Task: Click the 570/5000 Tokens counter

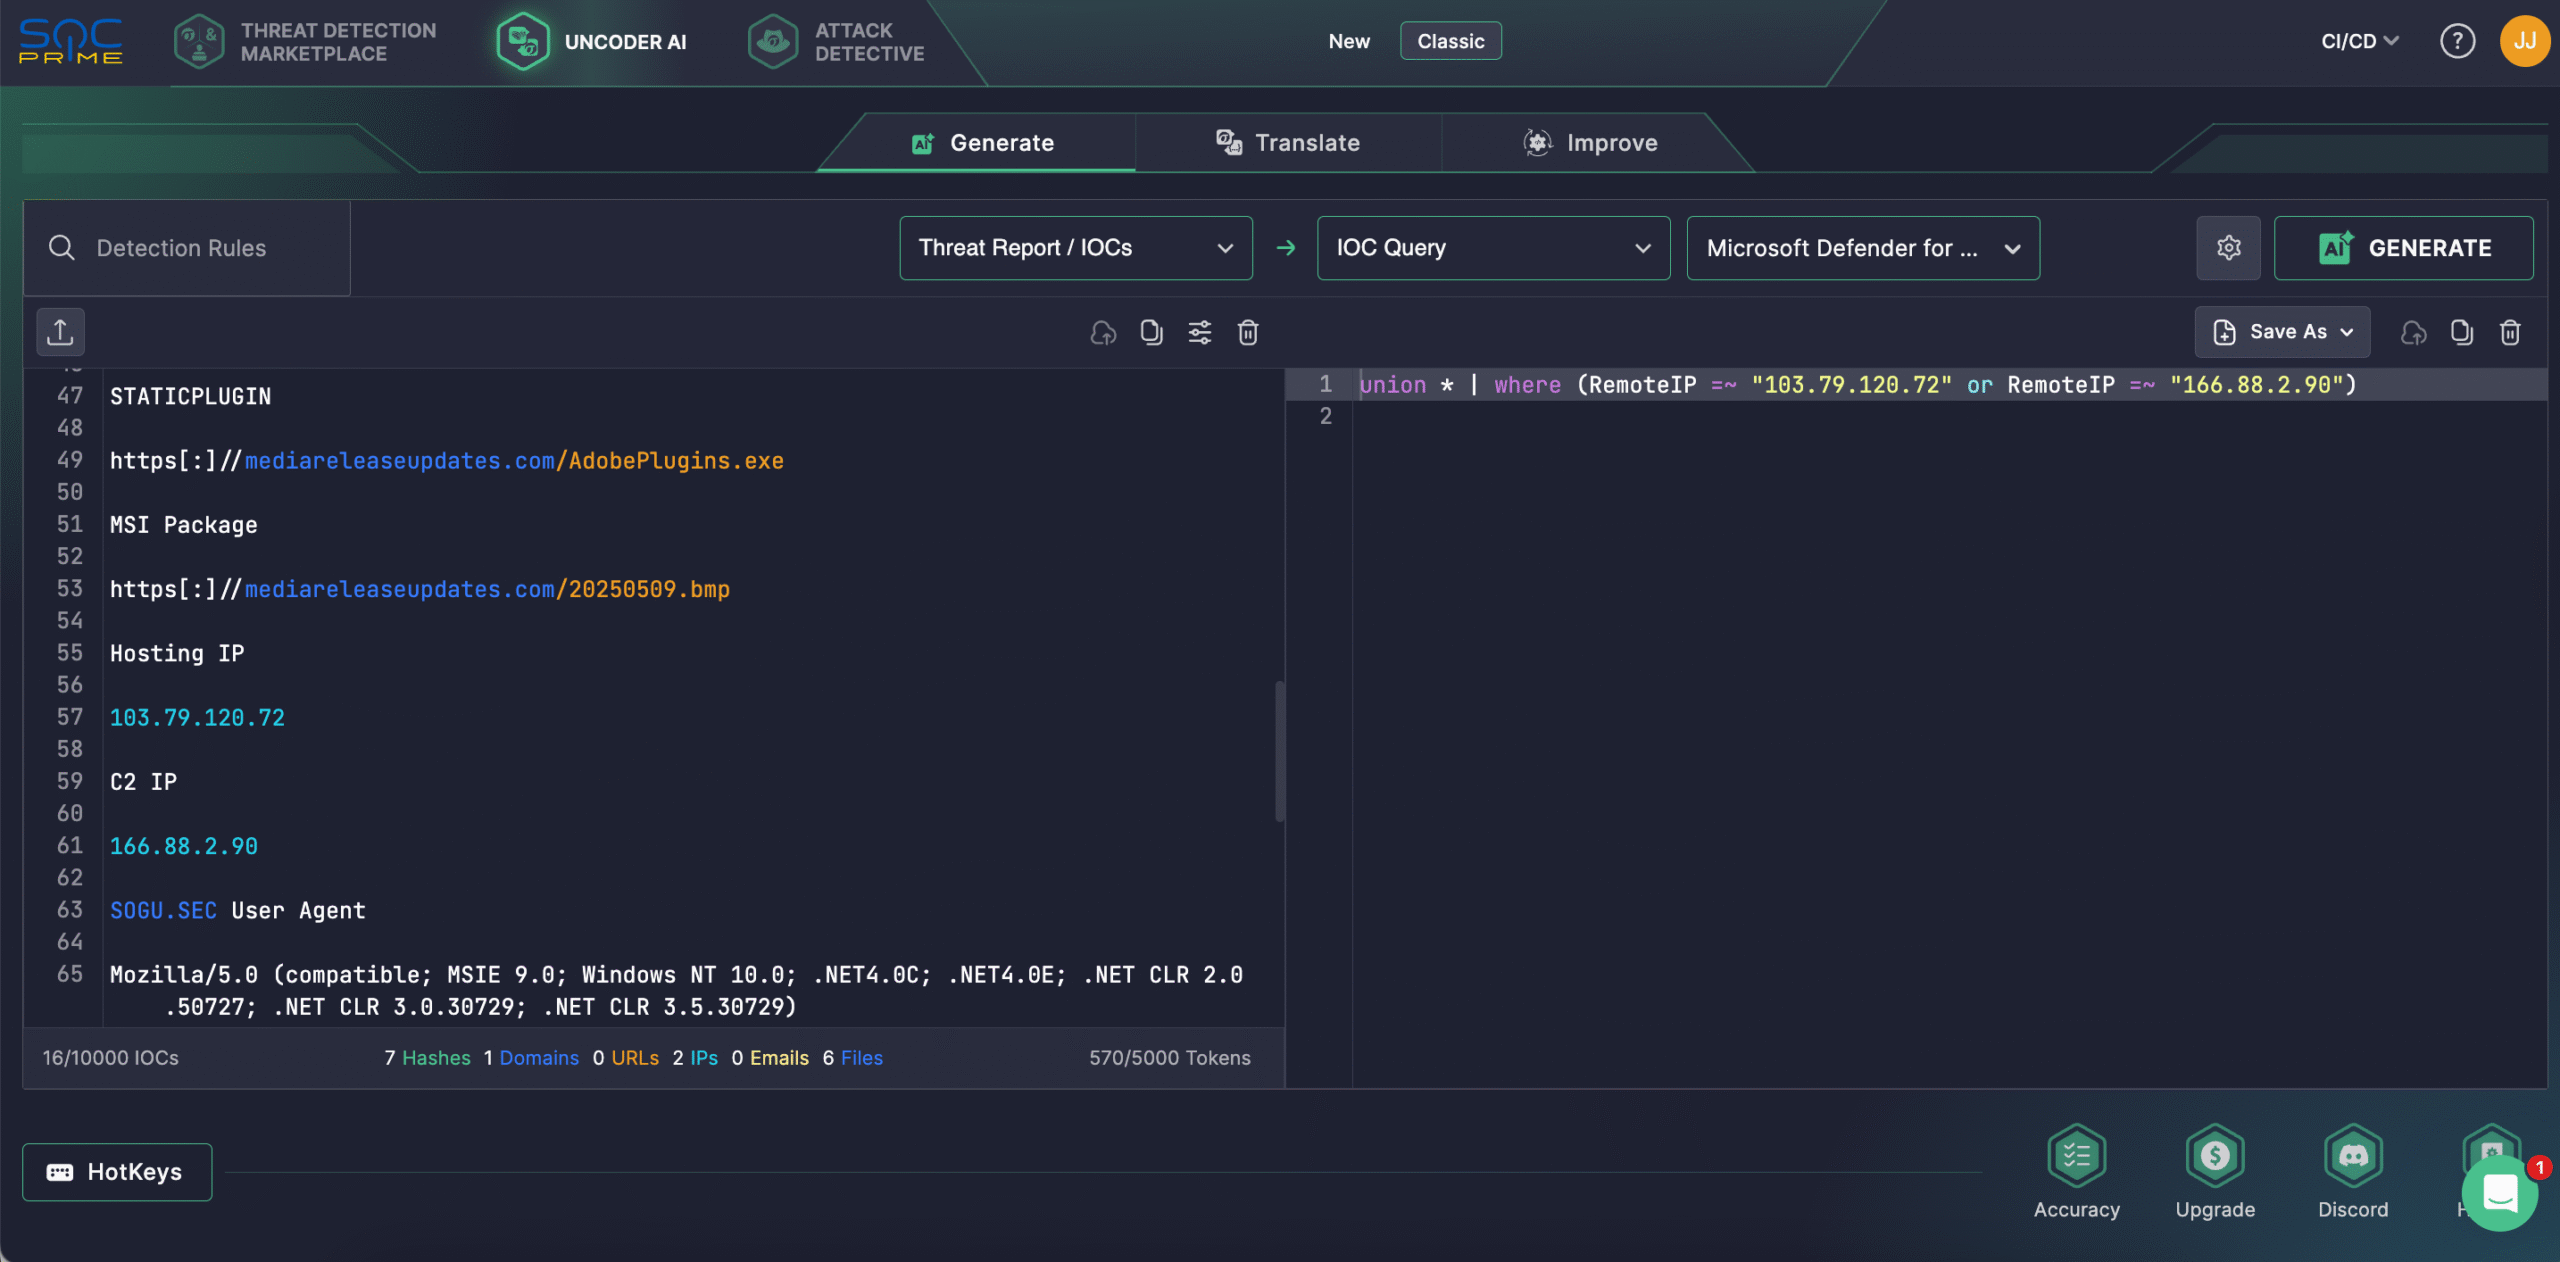Action: click(1170, 1058)
